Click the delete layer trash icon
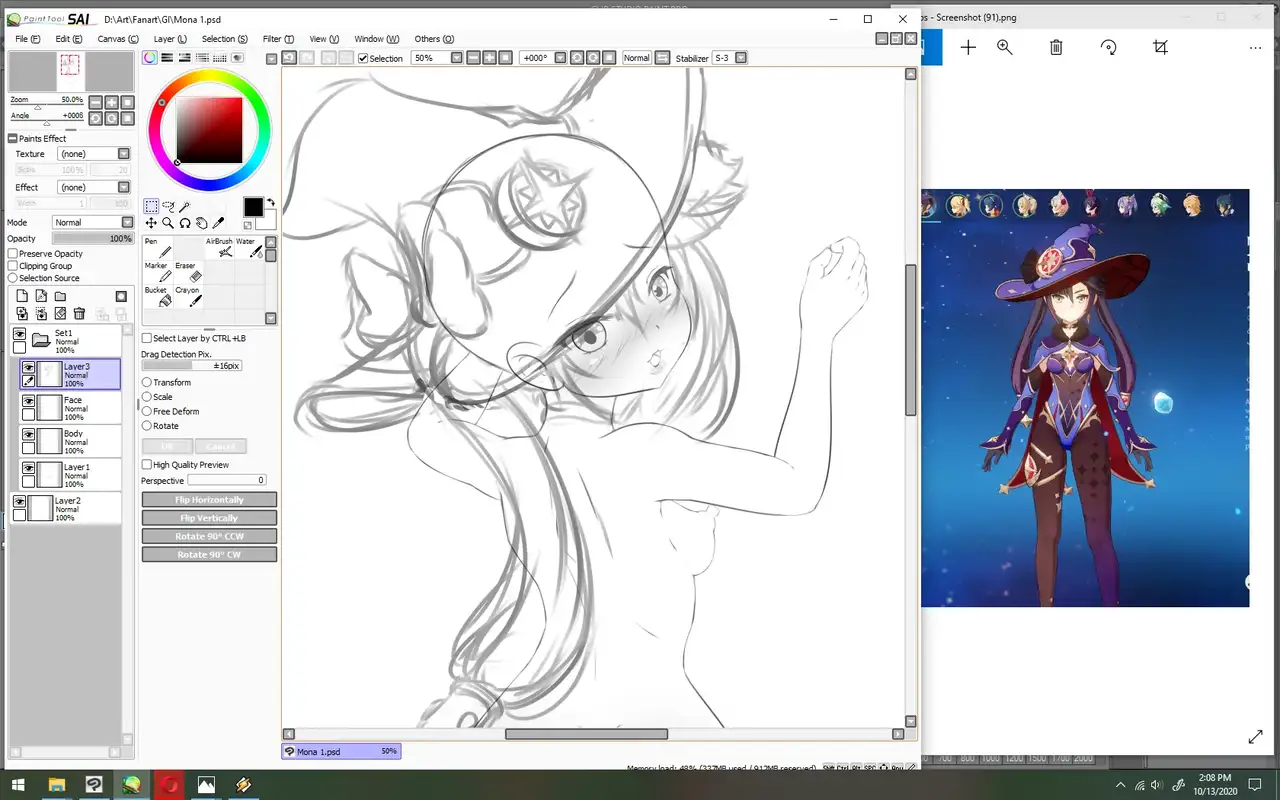The width and height of the screenshot is (1280, 800). 80,314
